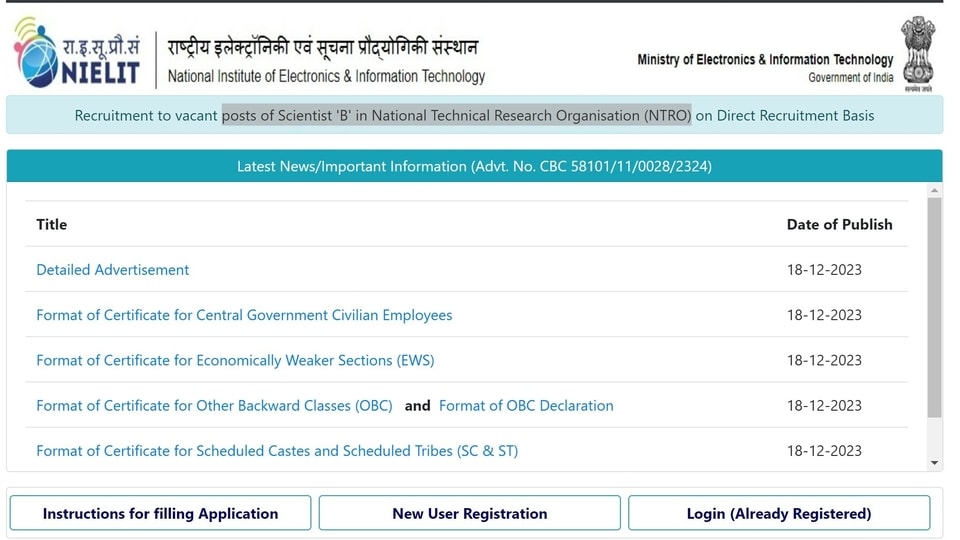
Task: Click the date in the EWS certificate row
Action: [x=824, y=360]
